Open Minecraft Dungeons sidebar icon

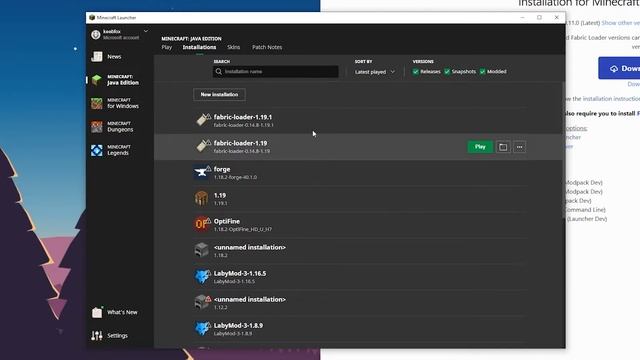point(97,127)
